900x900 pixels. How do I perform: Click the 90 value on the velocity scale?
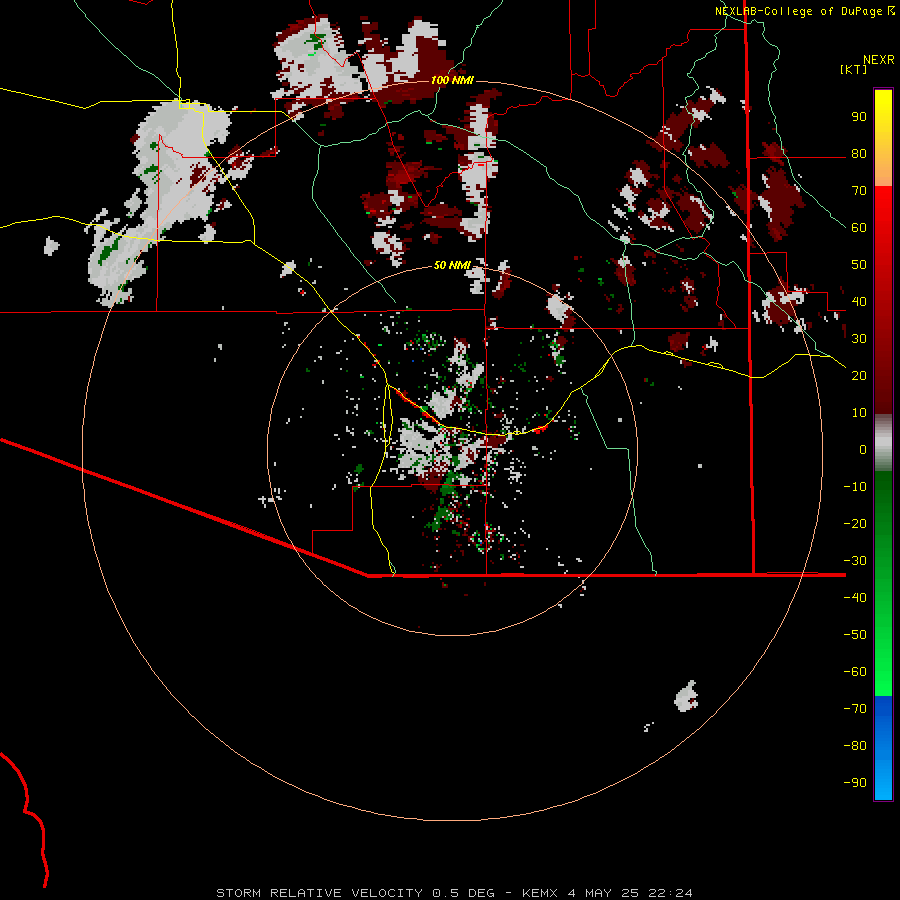pyautogui.click(x=859, y=117)
